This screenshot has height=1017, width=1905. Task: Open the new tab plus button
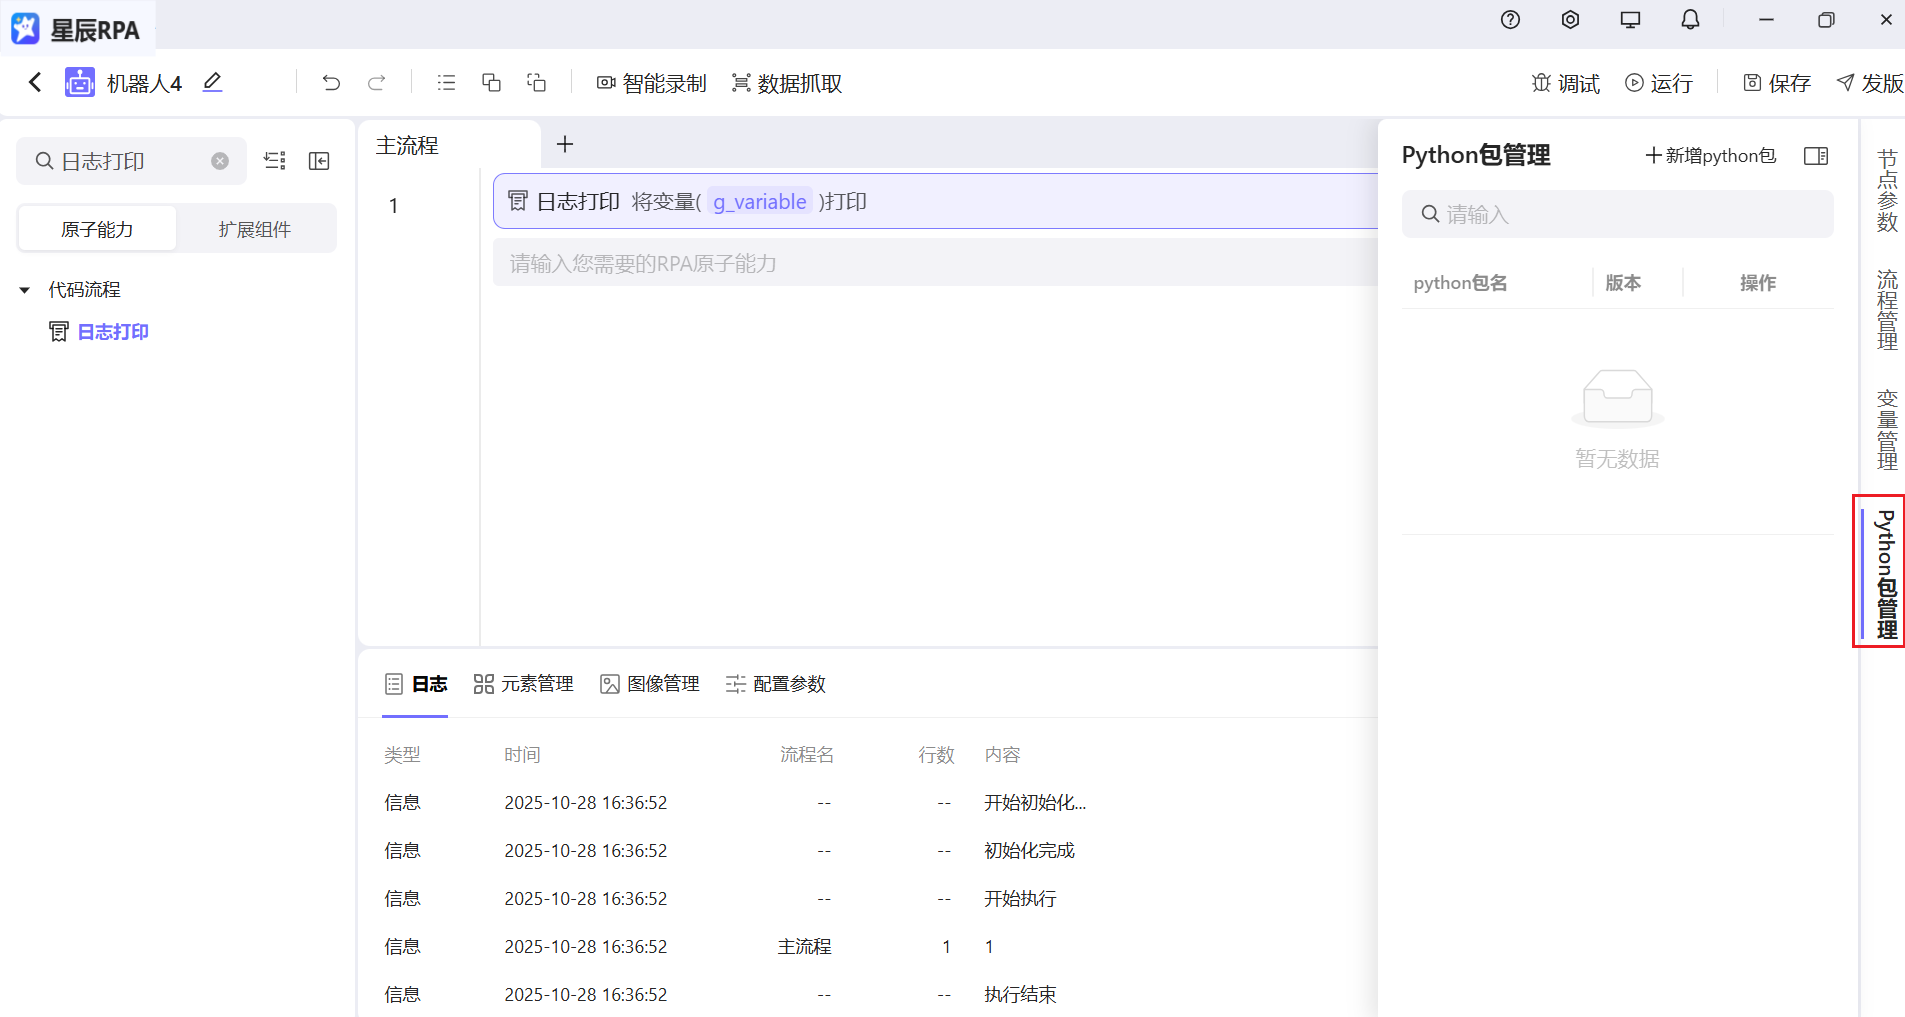point(565,144)
